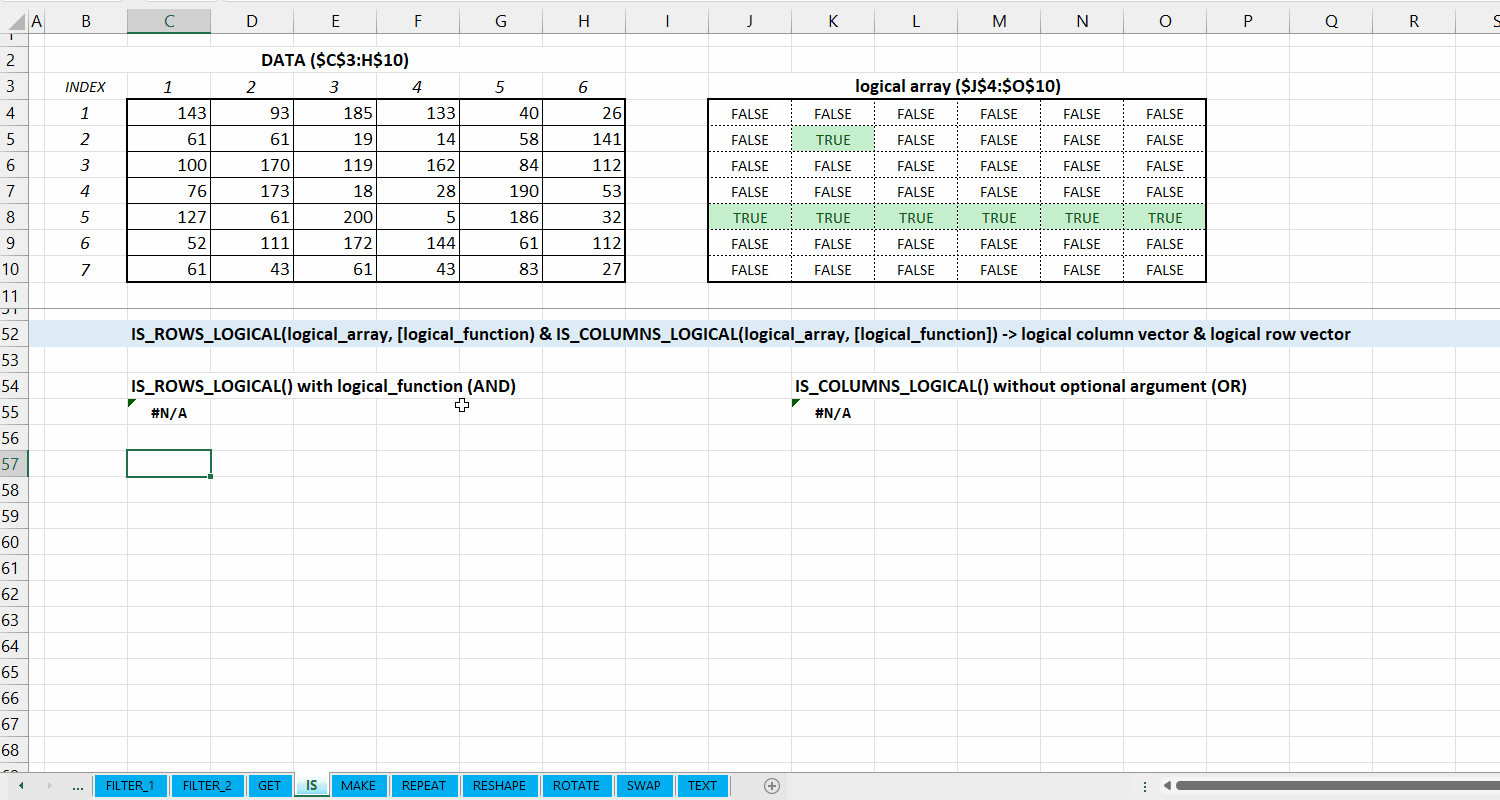This screenshot has height=800, width=1500.
Task: Click the cell showing 119
Action: click(x=335, y=165)
